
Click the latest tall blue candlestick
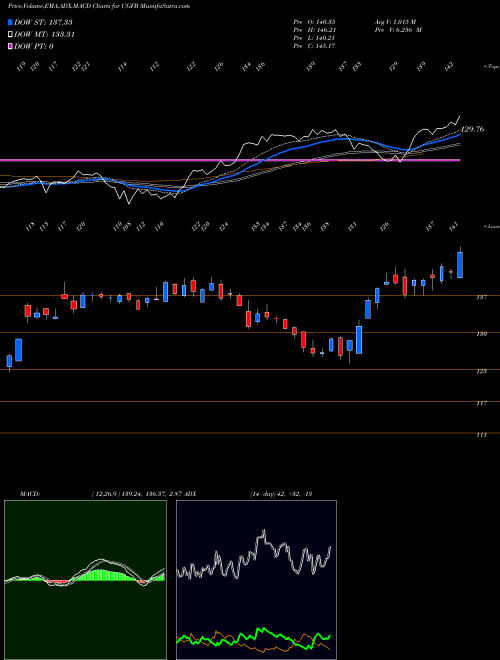coord(460,265)
